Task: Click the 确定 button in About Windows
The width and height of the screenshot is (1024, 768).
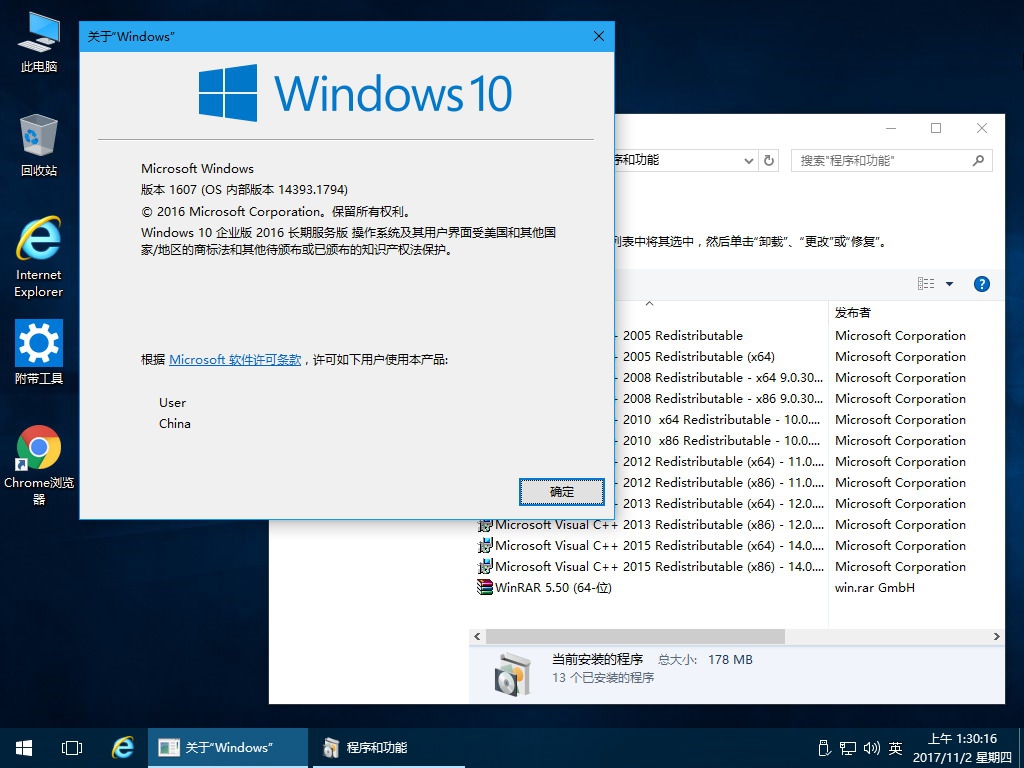Action: pos(562,492)
